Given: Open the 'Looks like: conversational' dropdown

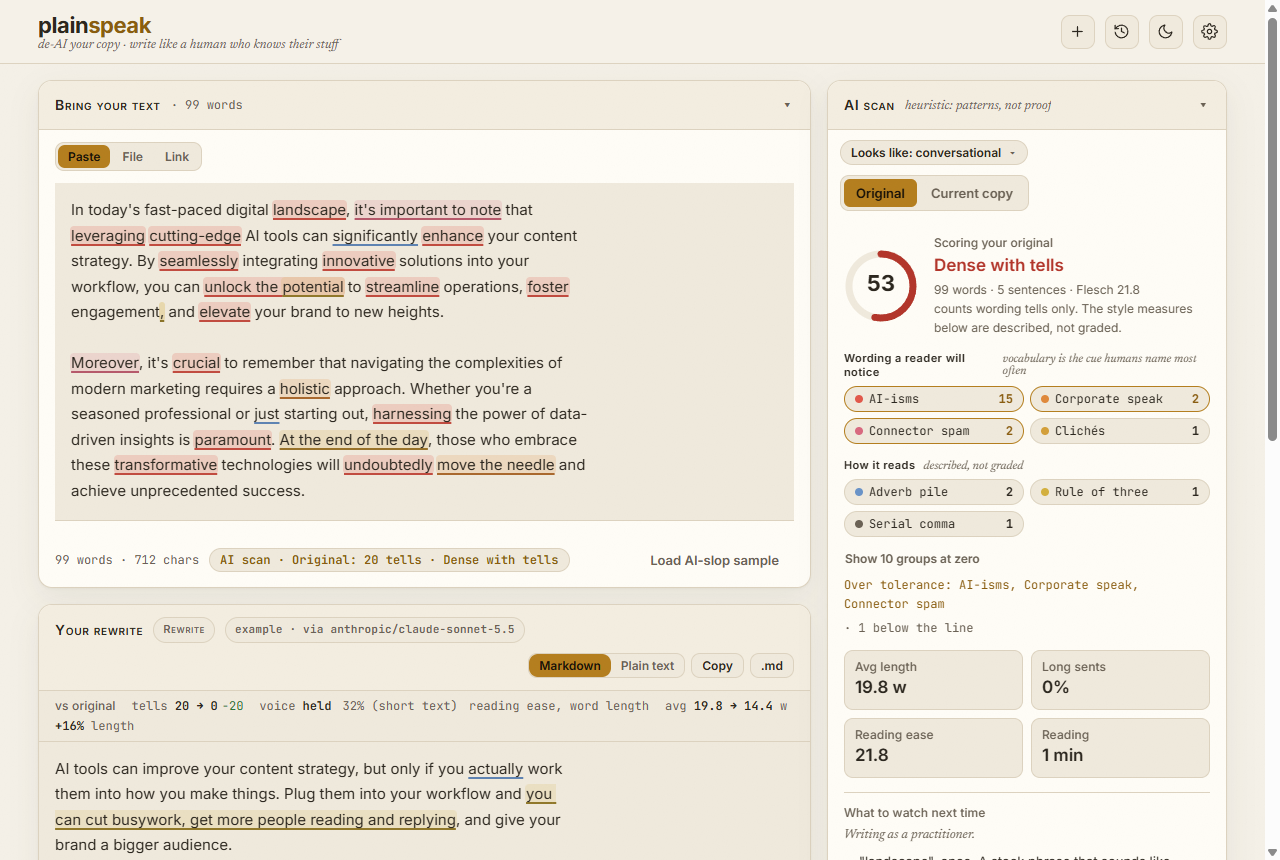Looking at the screenshot, I should tap(933, 153).
